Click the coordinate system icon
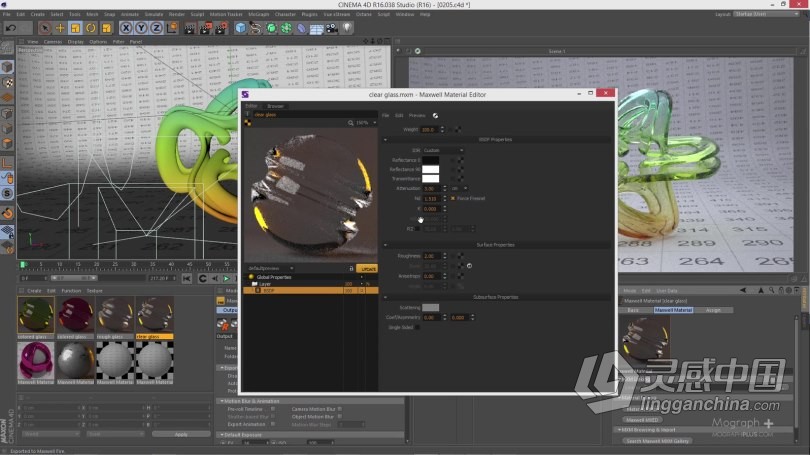The width and height of the screenshot is (810, 455). [x=172, y=28]
